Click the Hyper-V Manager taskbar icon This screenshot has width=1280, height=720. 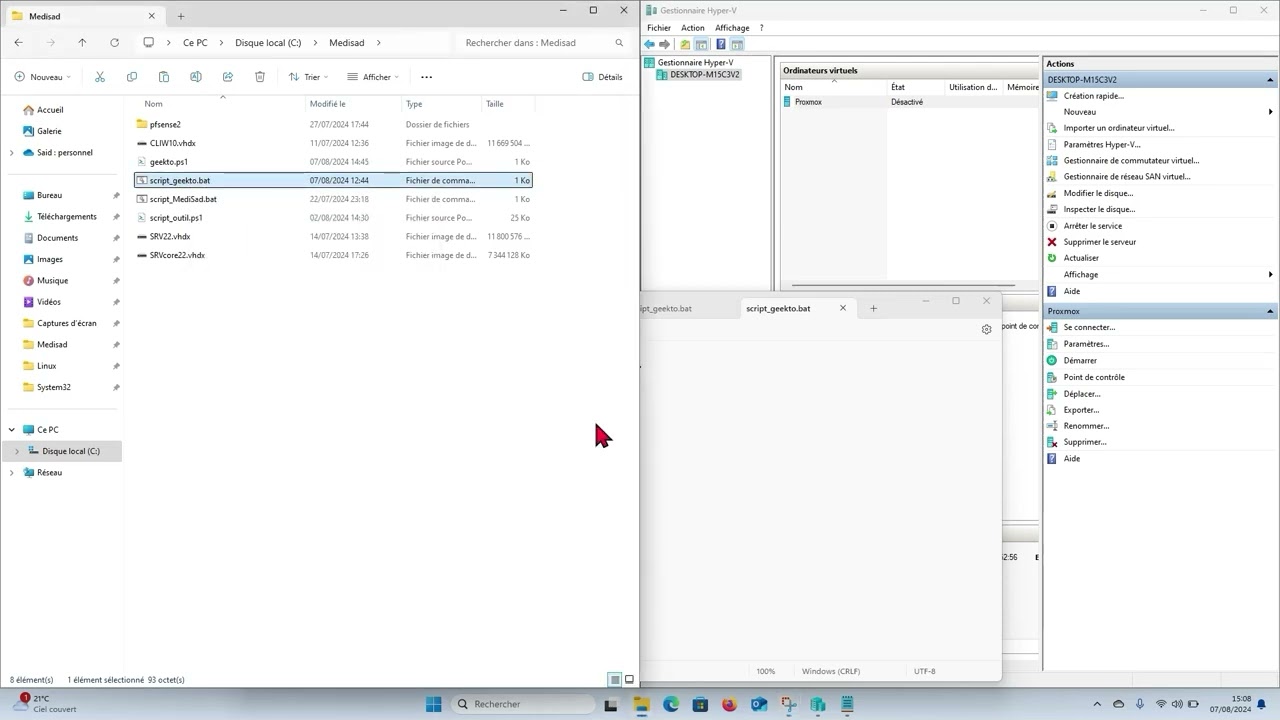click(818, 705)
